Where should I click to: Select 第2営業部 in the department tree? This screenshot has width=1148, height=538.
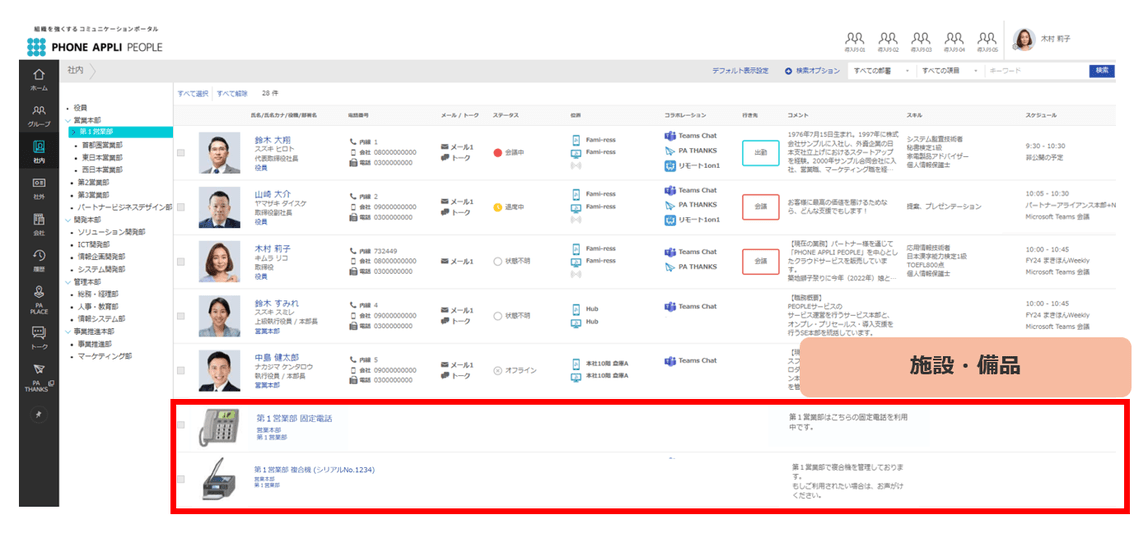pyautogui.click(x=94, y=182)
